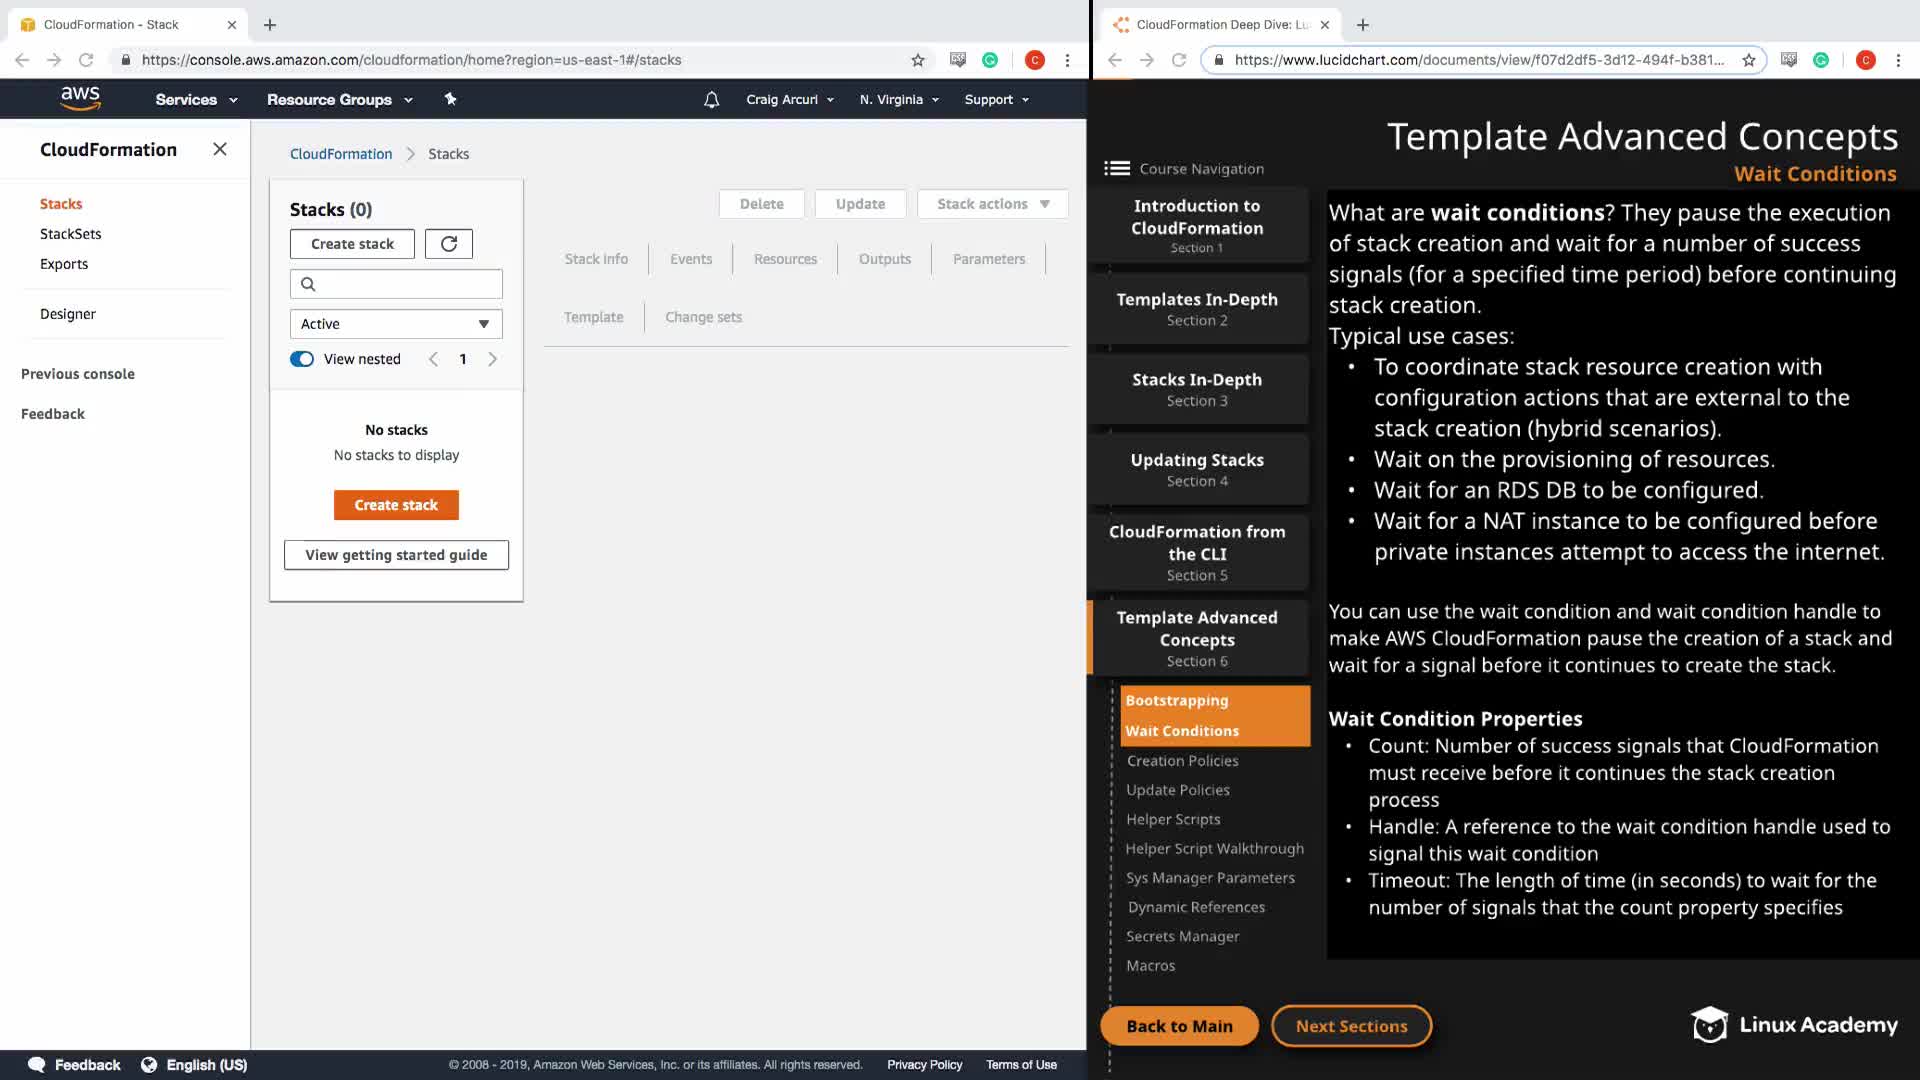Click the language globe icon in footer
The image size is (1920, 1080).
[x=149, y=1065]
